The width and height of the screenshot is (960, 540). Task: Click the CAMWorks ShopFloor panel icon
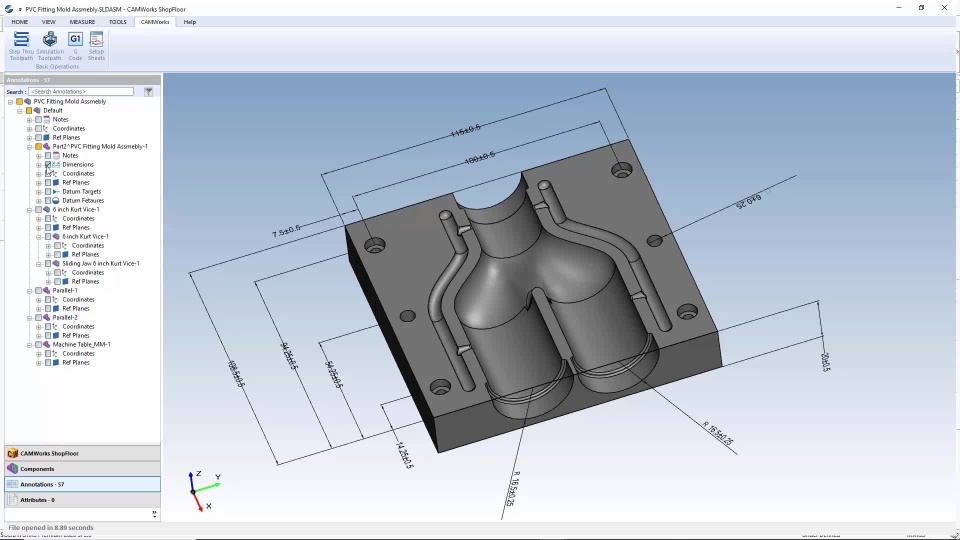tap(12, 454)
